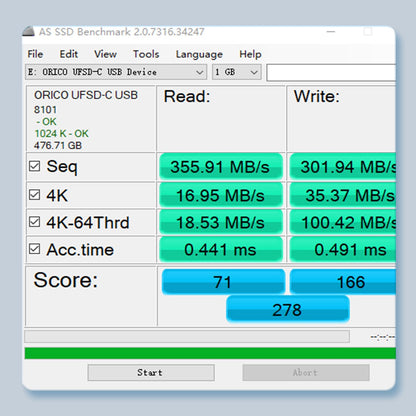Click the Seq read result 355.91 MB/s
This screenshot has height=416, width=416.
221,167
